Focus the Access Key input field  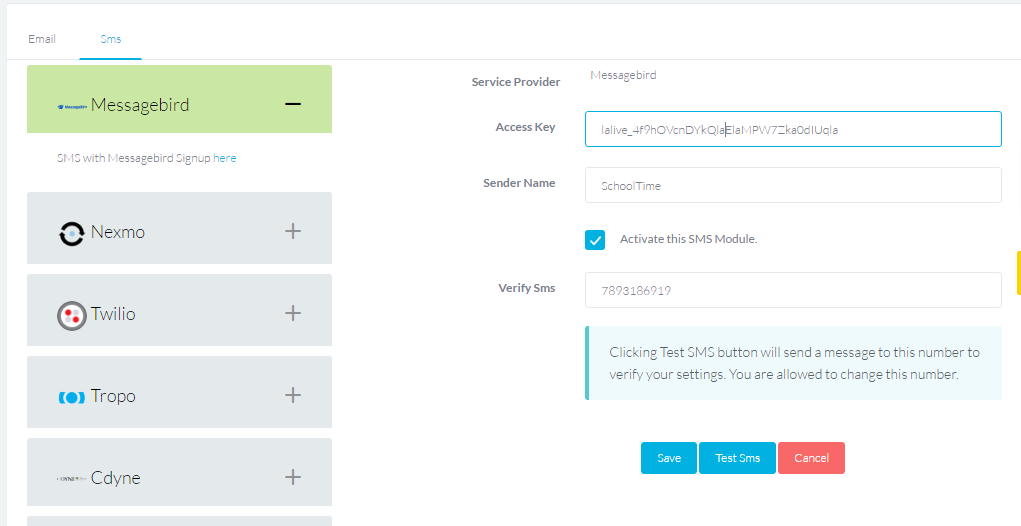pyautogui.click(x=793, y=129)
